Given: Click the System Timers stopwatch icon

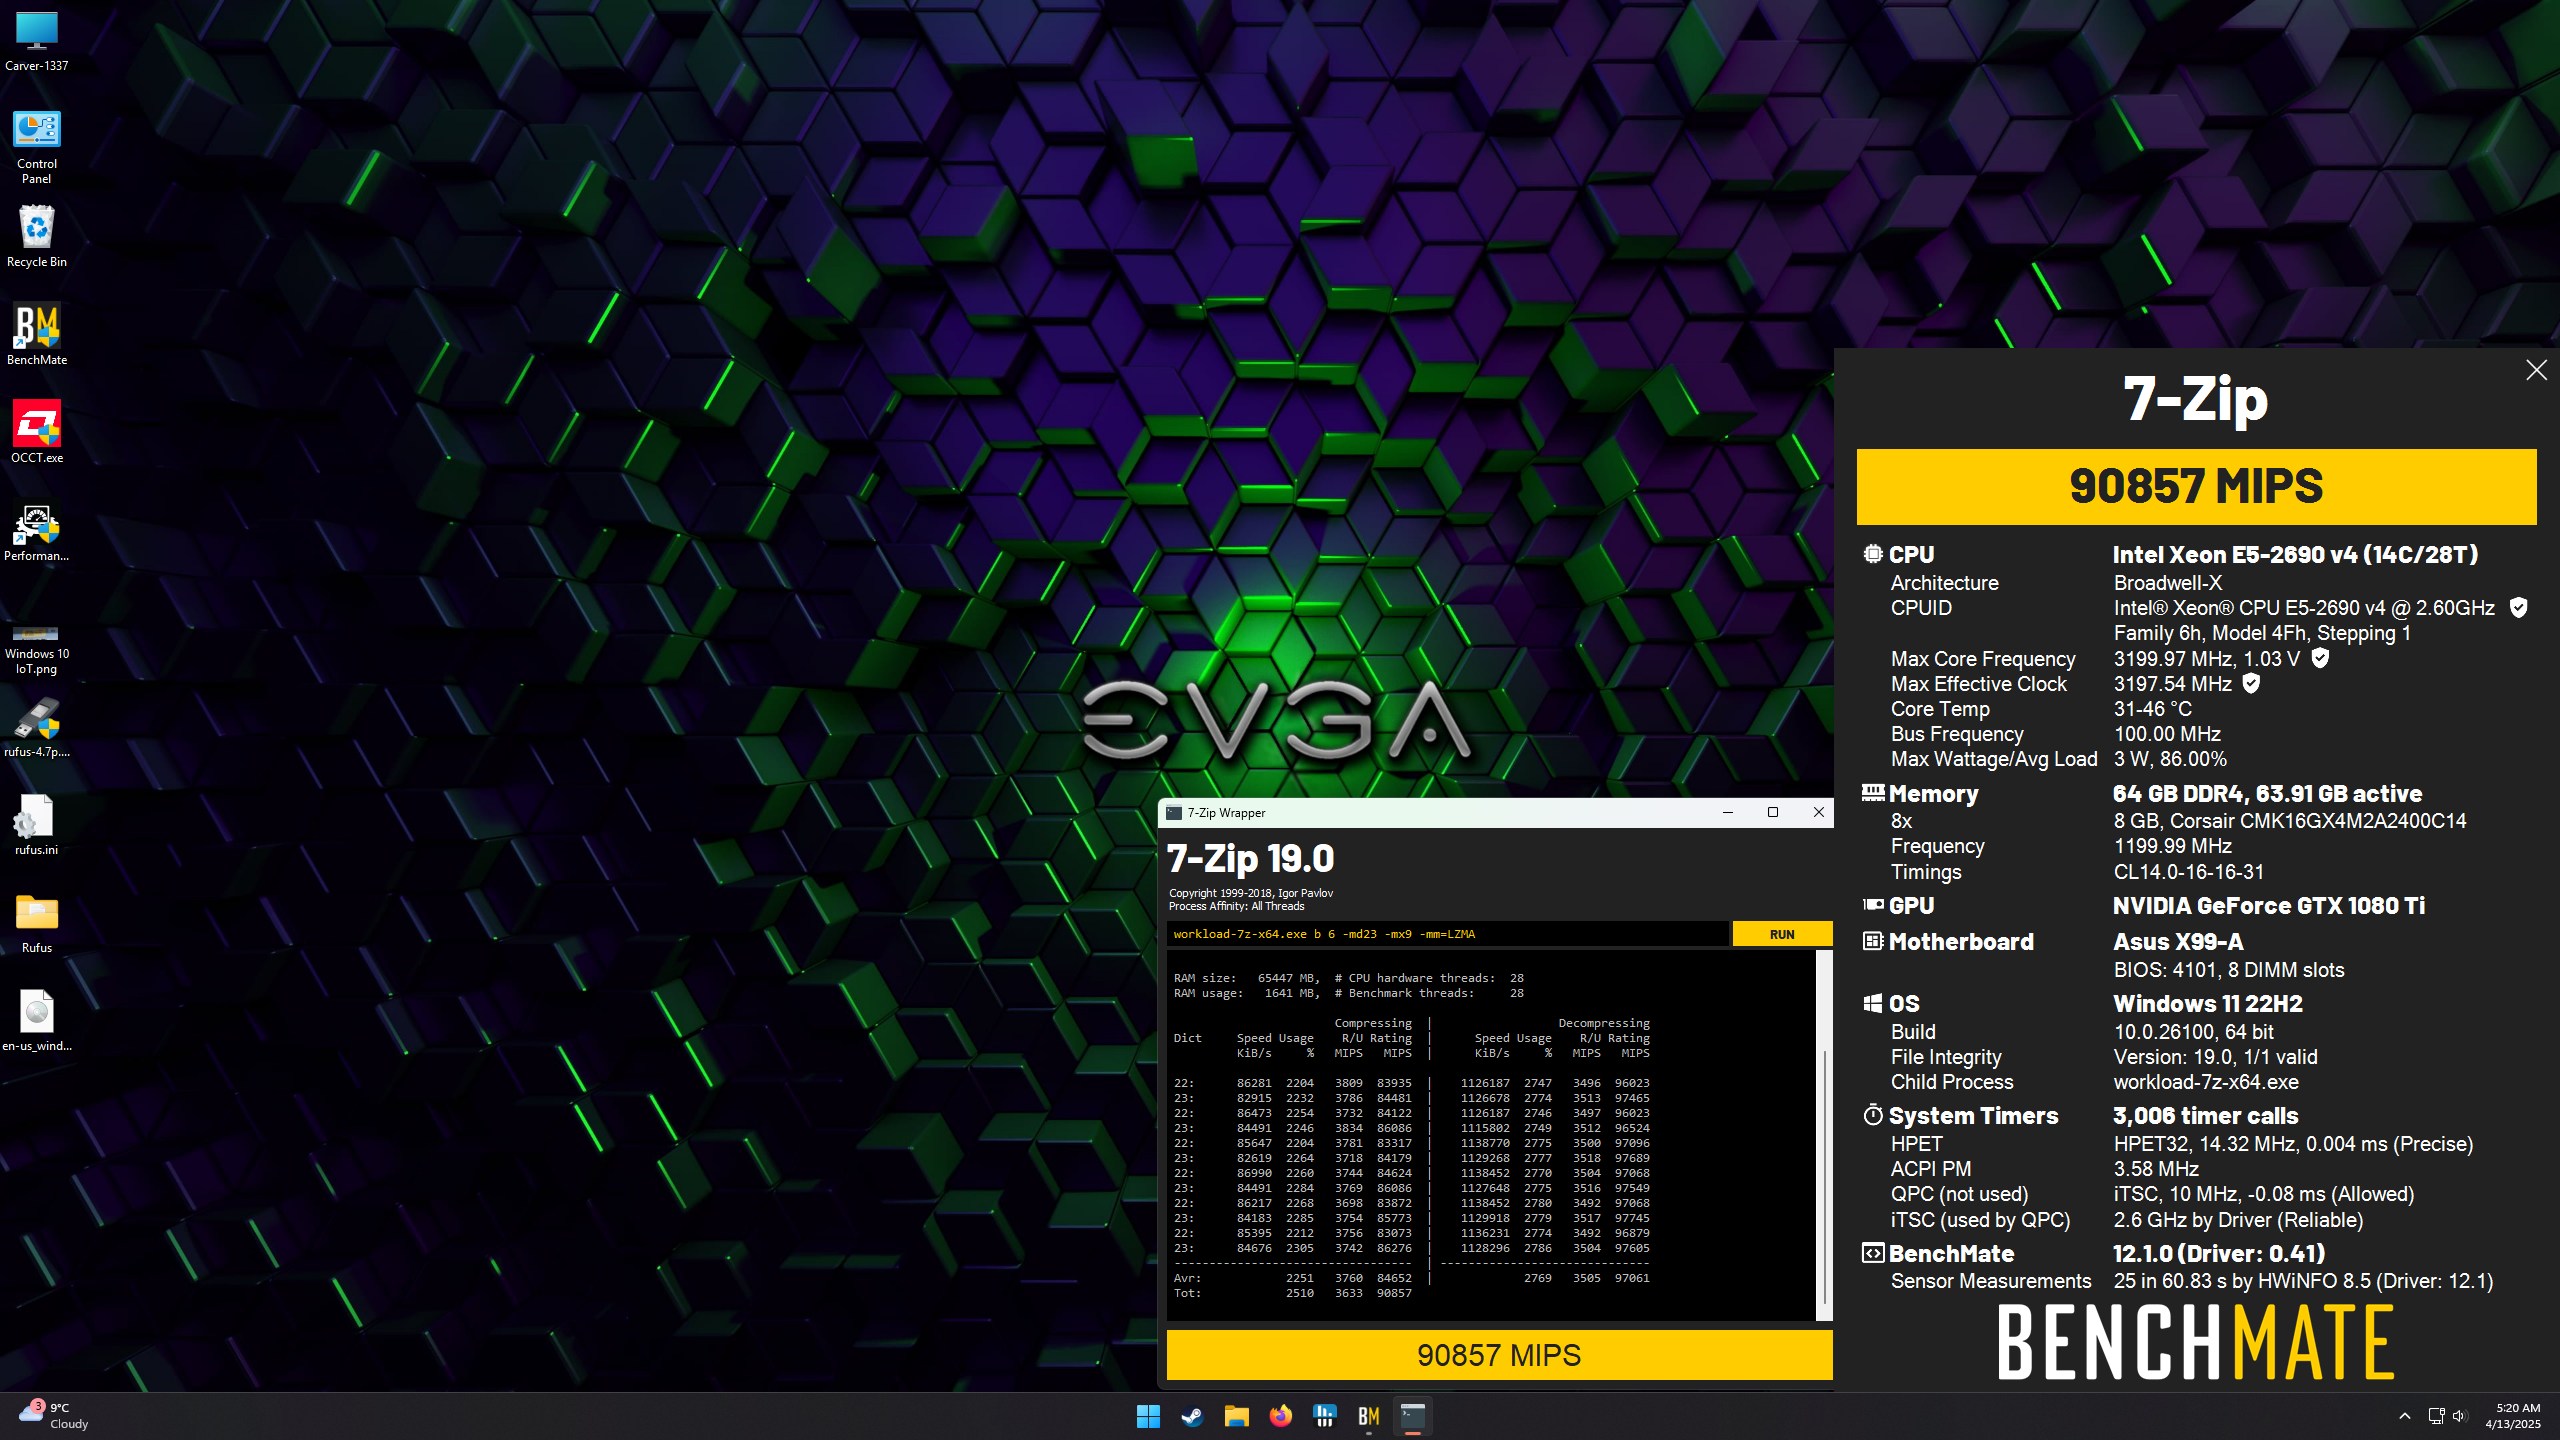Looking at the screenshot, I should pos(1873,1115).
